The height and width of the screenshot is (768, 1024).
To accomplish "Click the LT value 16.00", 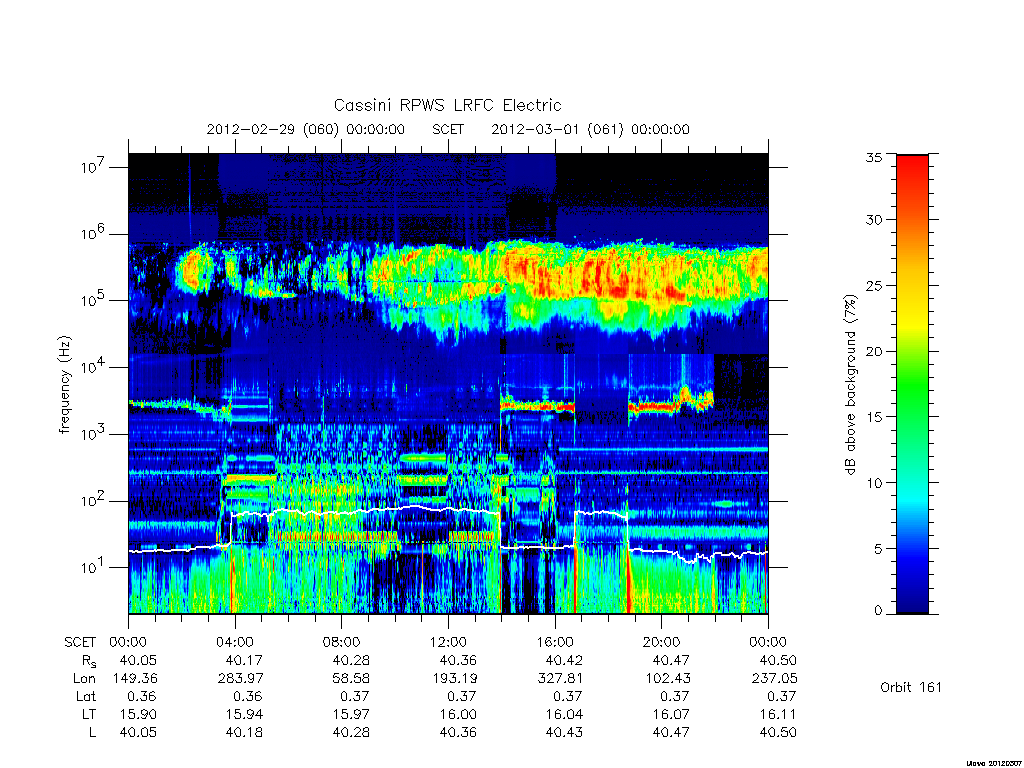I will [x=458, y=714].
